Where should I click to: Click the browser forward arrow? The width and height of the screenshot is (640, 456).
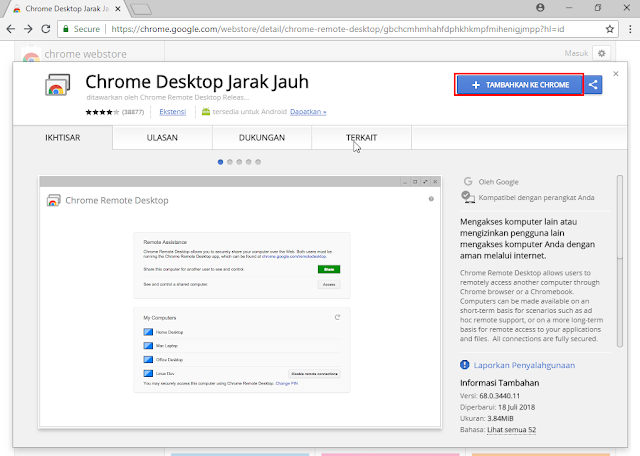[x=28, y=29]
